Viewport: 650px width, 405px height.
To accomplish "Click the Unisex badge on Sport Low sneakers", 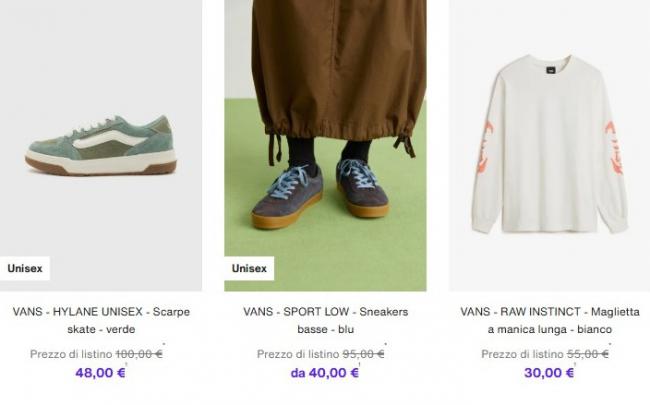I will pos(249,268).
